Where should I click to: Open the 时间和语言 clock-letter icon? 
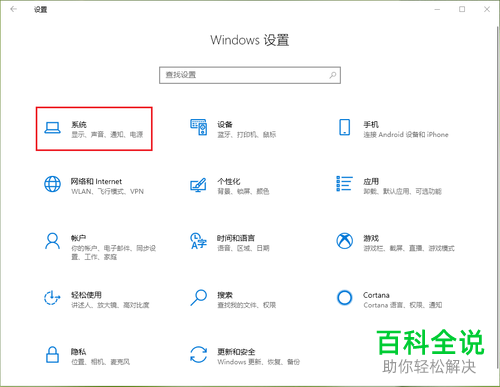(198, 241)
